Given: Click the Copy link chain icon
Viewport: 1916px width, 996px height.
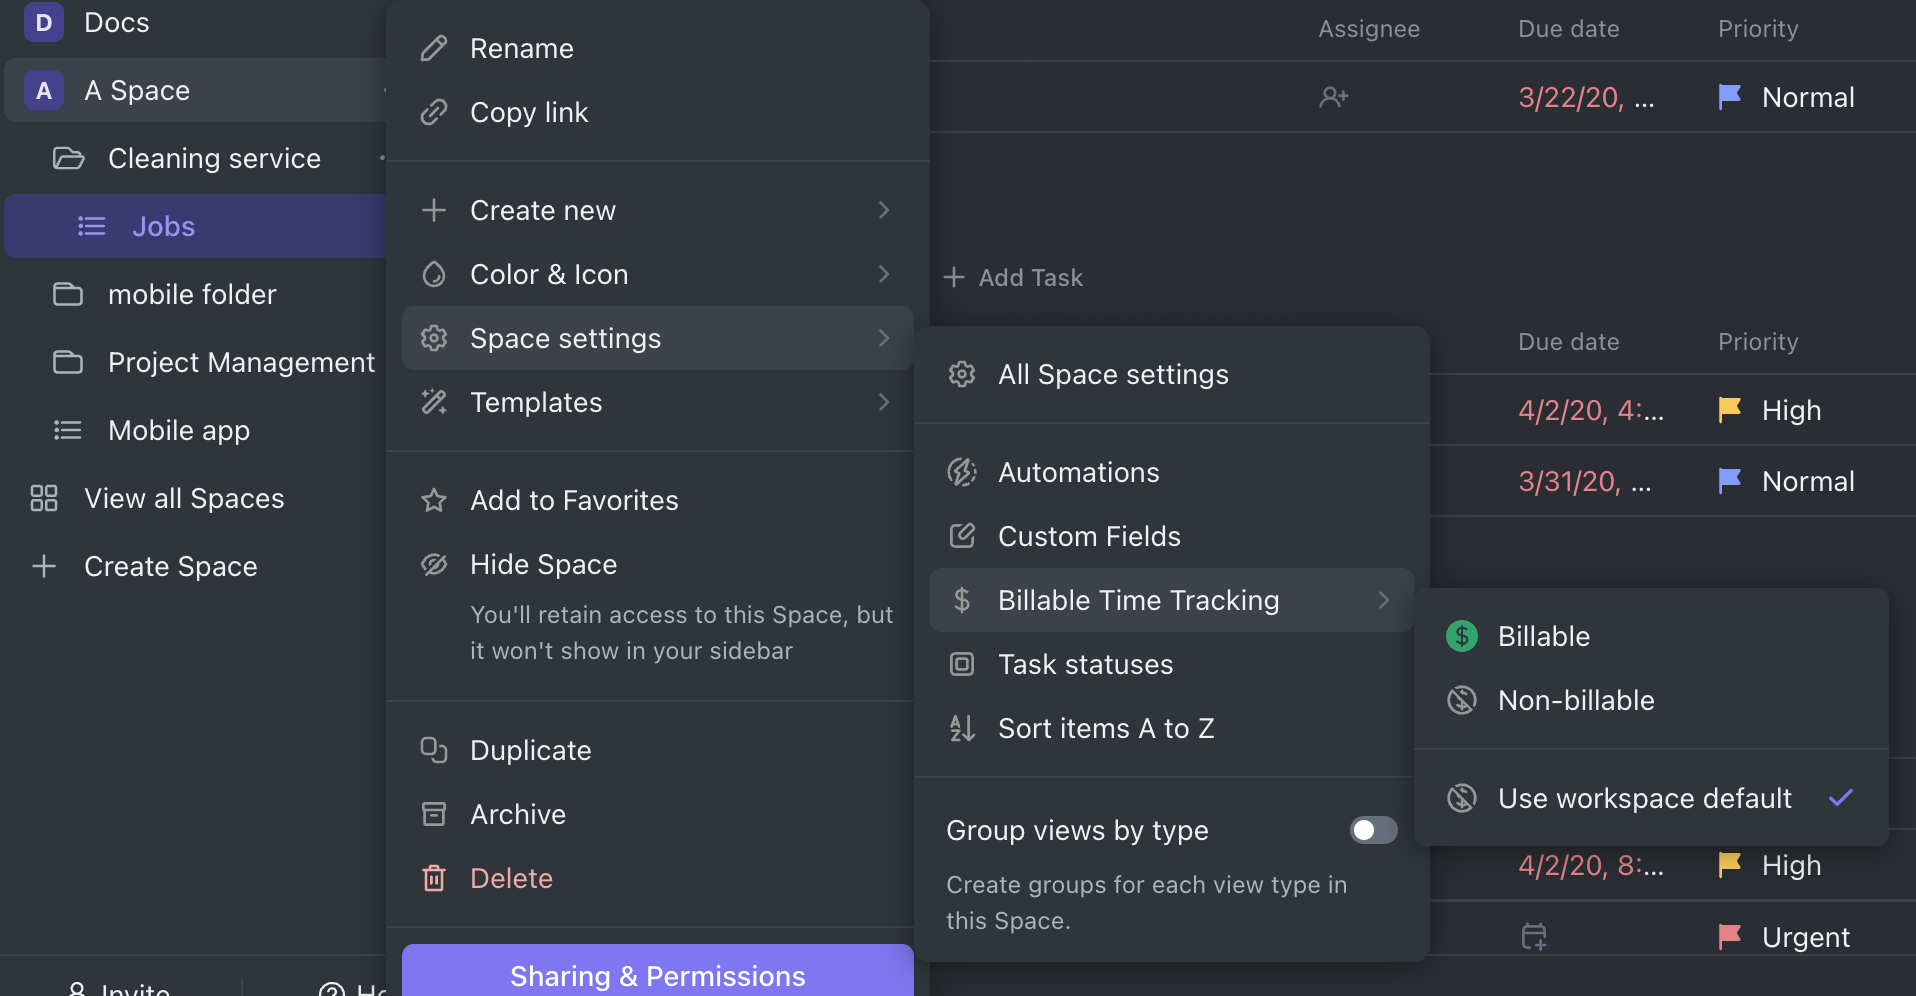Looking at the screenshot, I should (434, 112).
